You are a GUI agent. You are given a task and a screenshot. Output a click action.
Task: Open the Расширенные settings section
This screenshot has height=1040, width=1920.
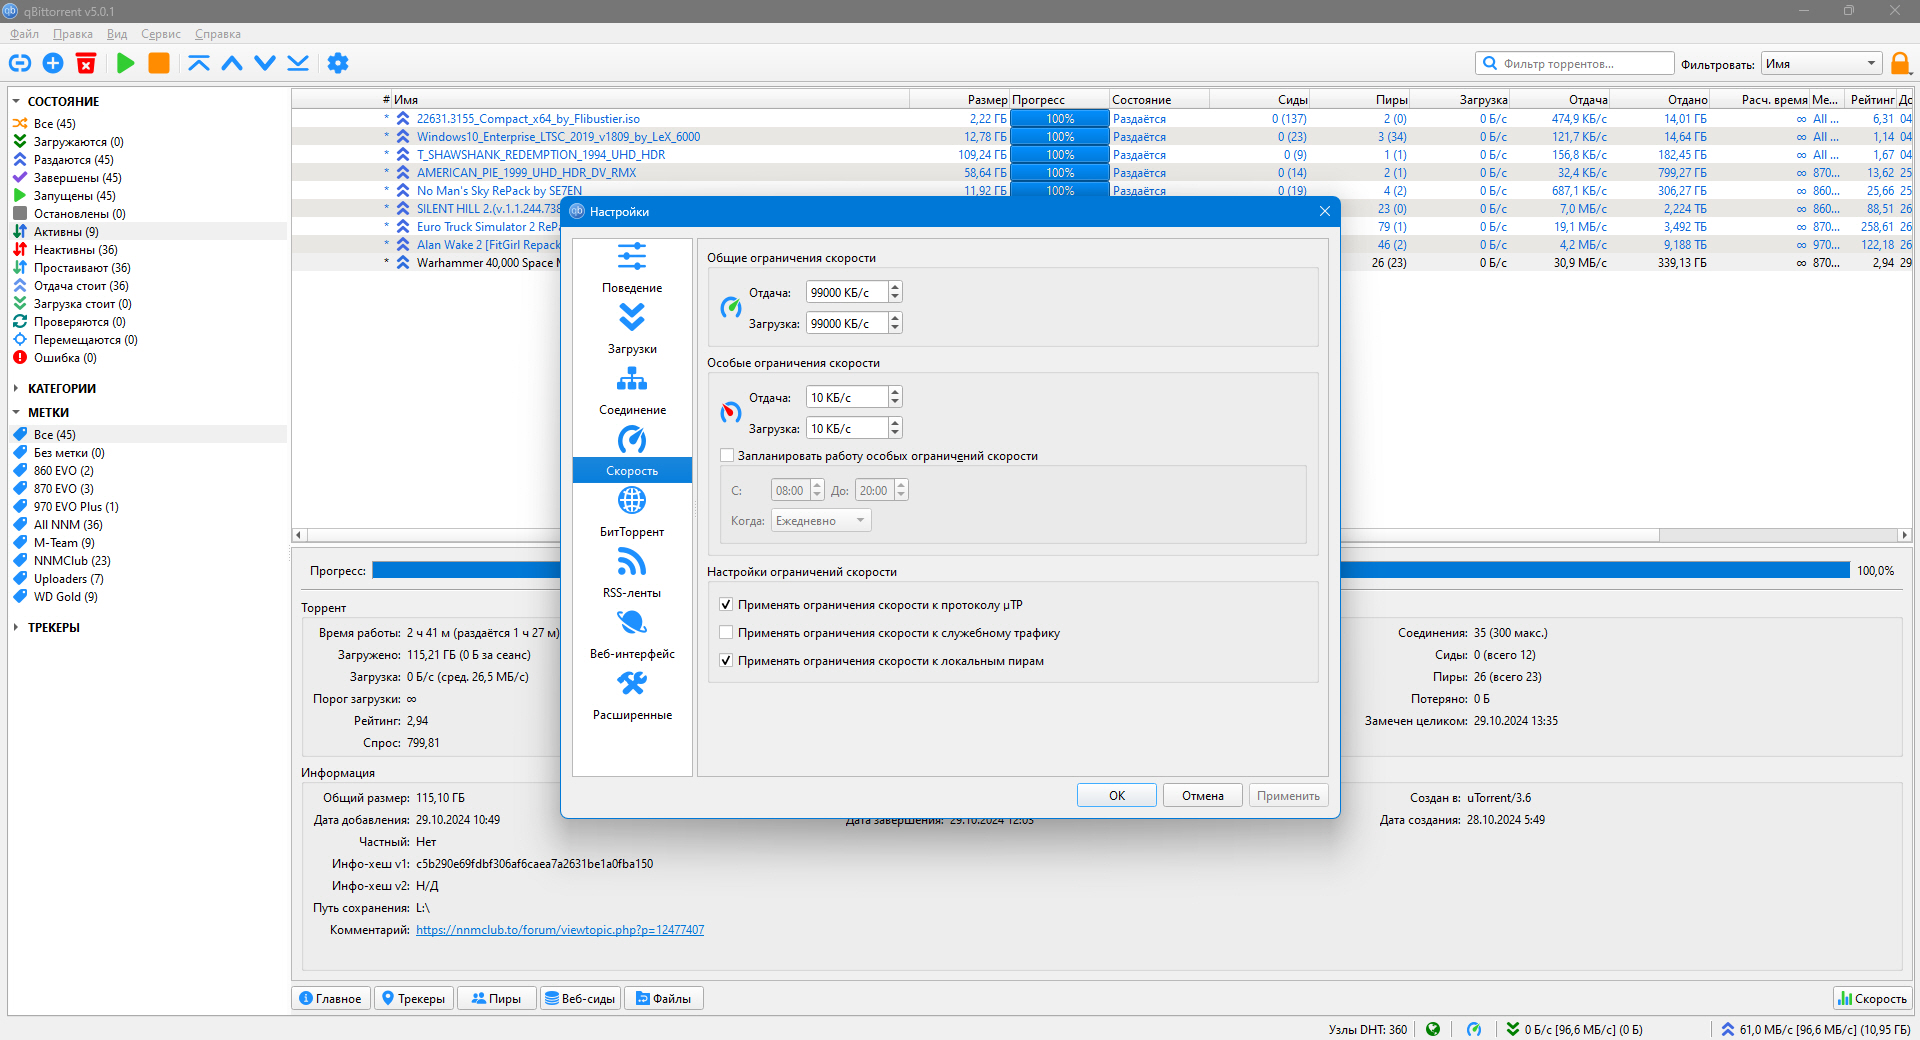pos(632,695)
